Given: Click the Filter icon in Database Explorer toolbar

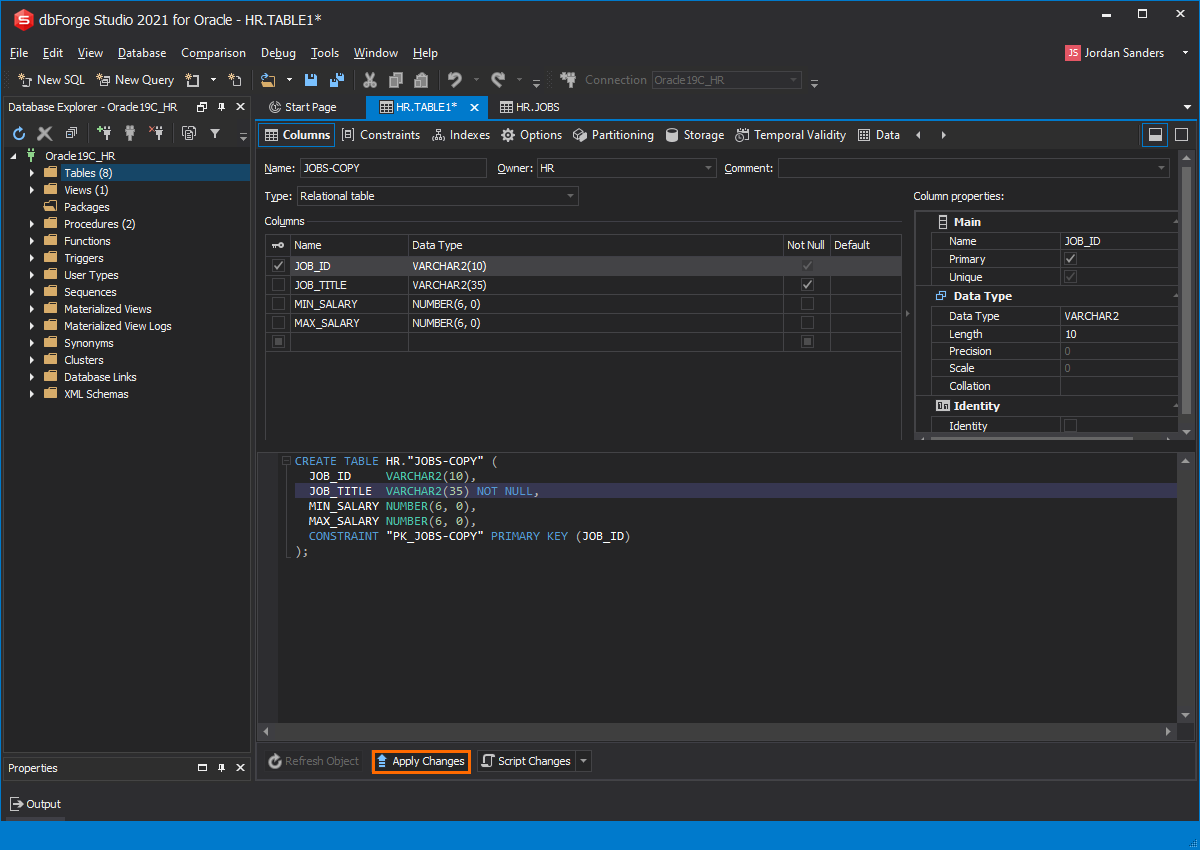Looking at the screenshot, I should [x=216, y=133].
